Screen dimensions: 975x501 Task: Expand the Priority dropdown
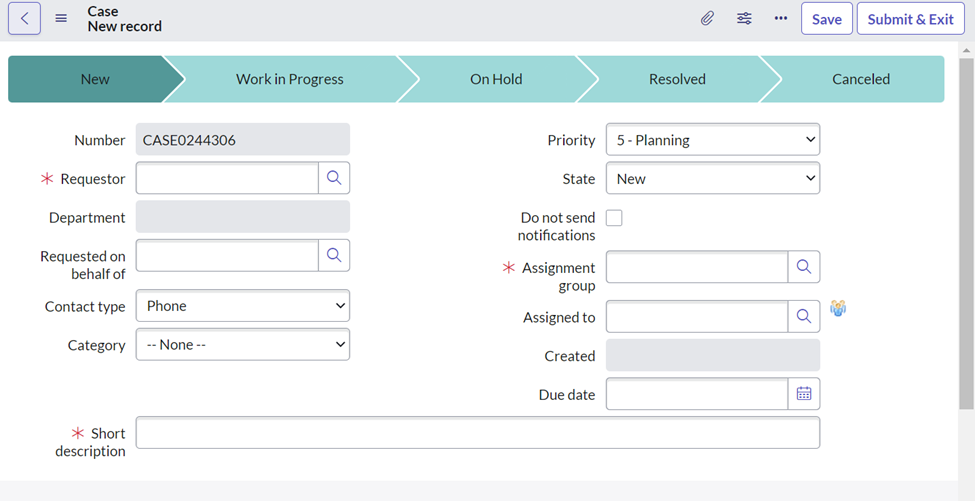pos(713,140)
